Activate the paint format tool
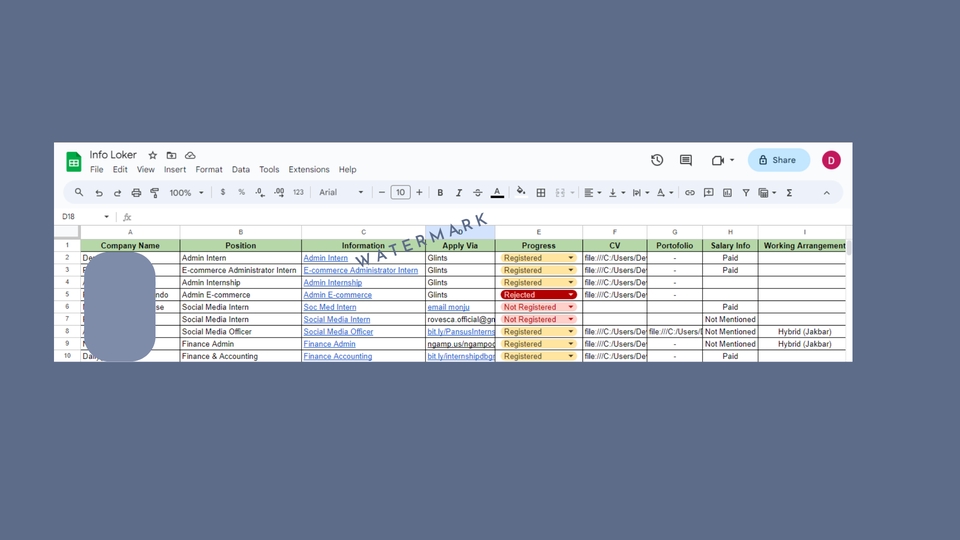The height and width of the screenshot is (540, 960). click(155, 193)
